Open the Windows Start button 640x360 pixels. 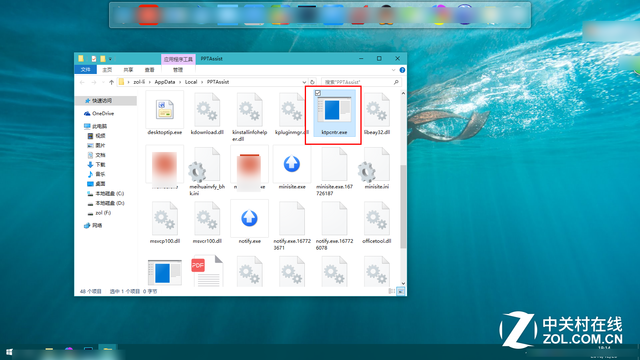9,352
